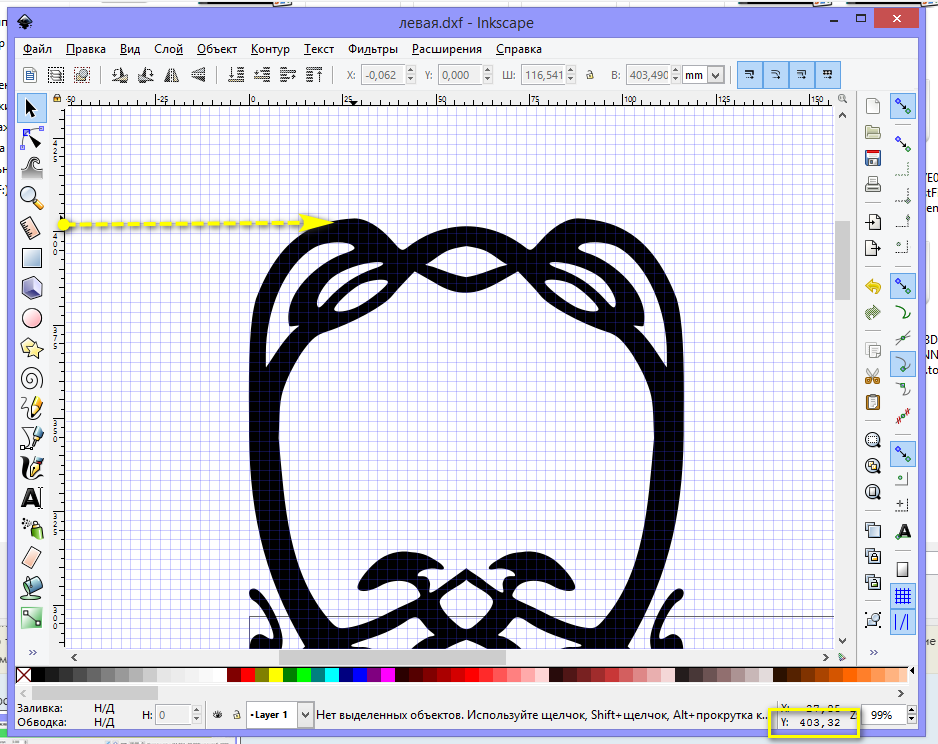Toggle snap to grids
This screenshot has height=744, width=938.
click(x=903, y=596)
